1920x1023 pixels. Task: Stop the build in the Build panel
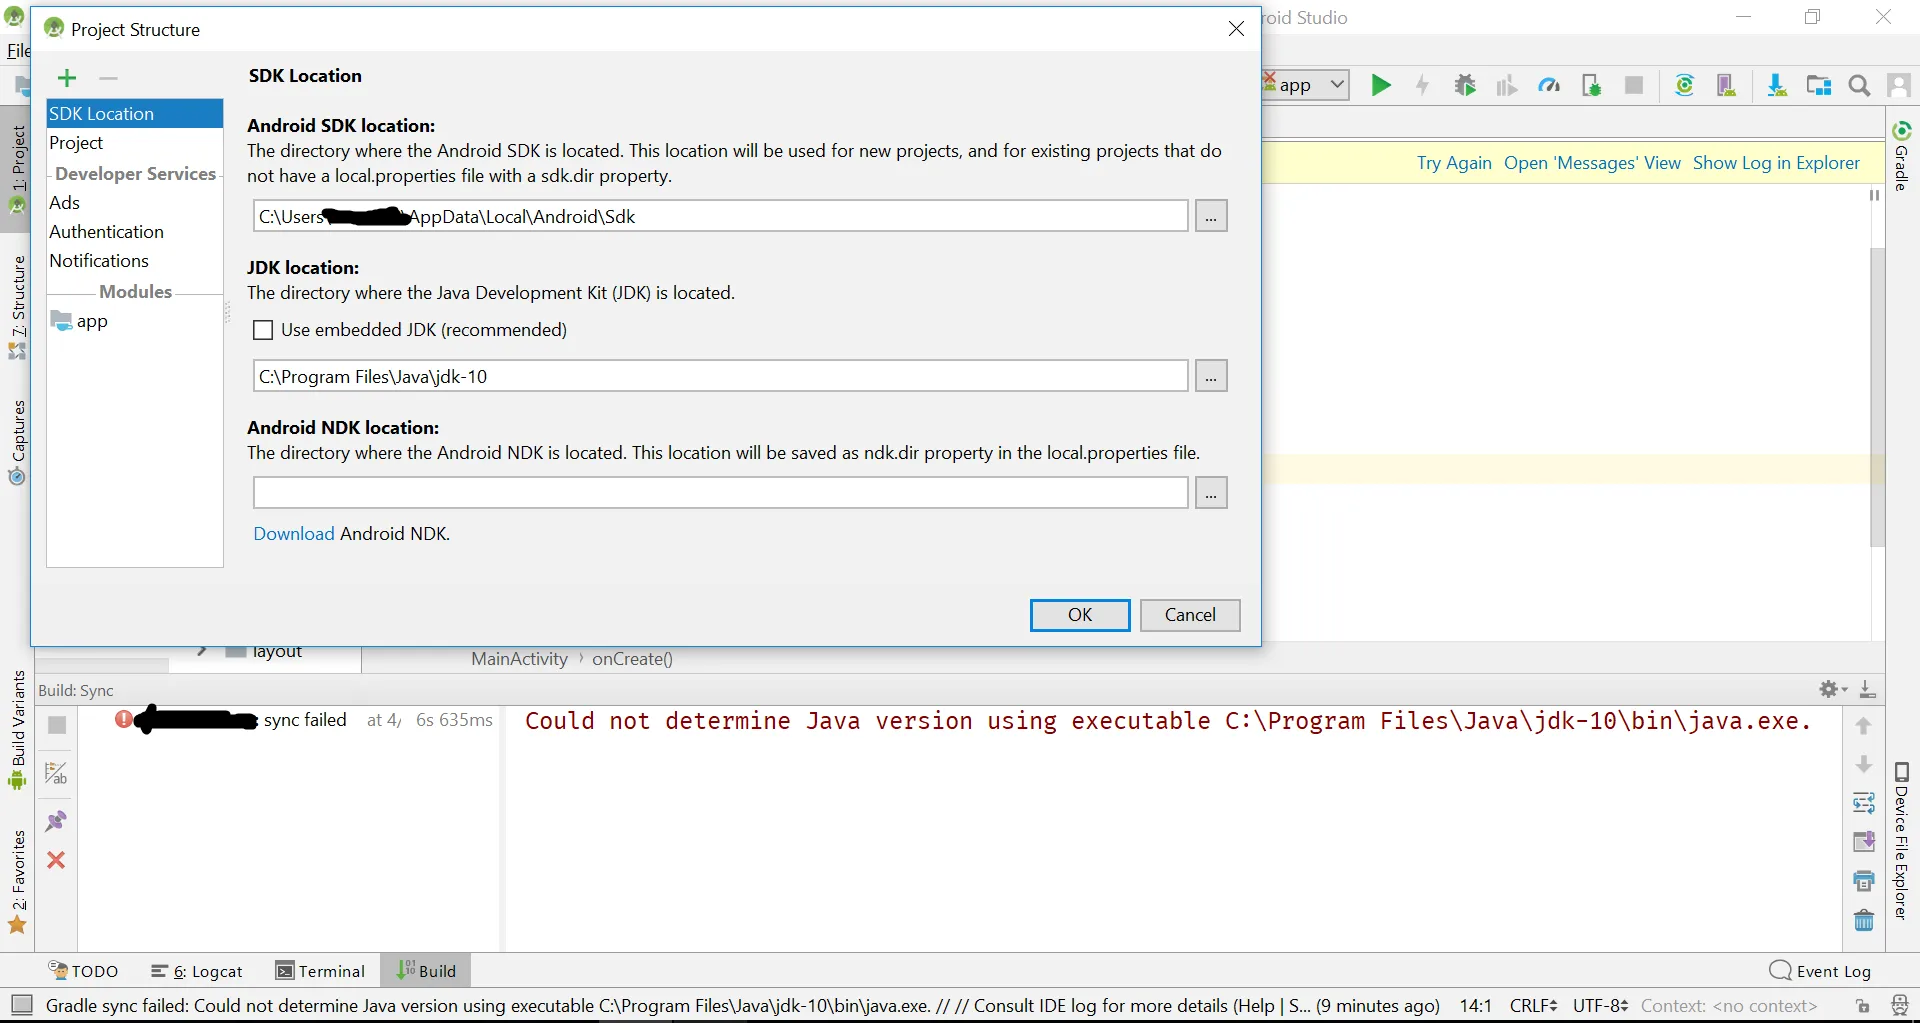tap(57, 725)
